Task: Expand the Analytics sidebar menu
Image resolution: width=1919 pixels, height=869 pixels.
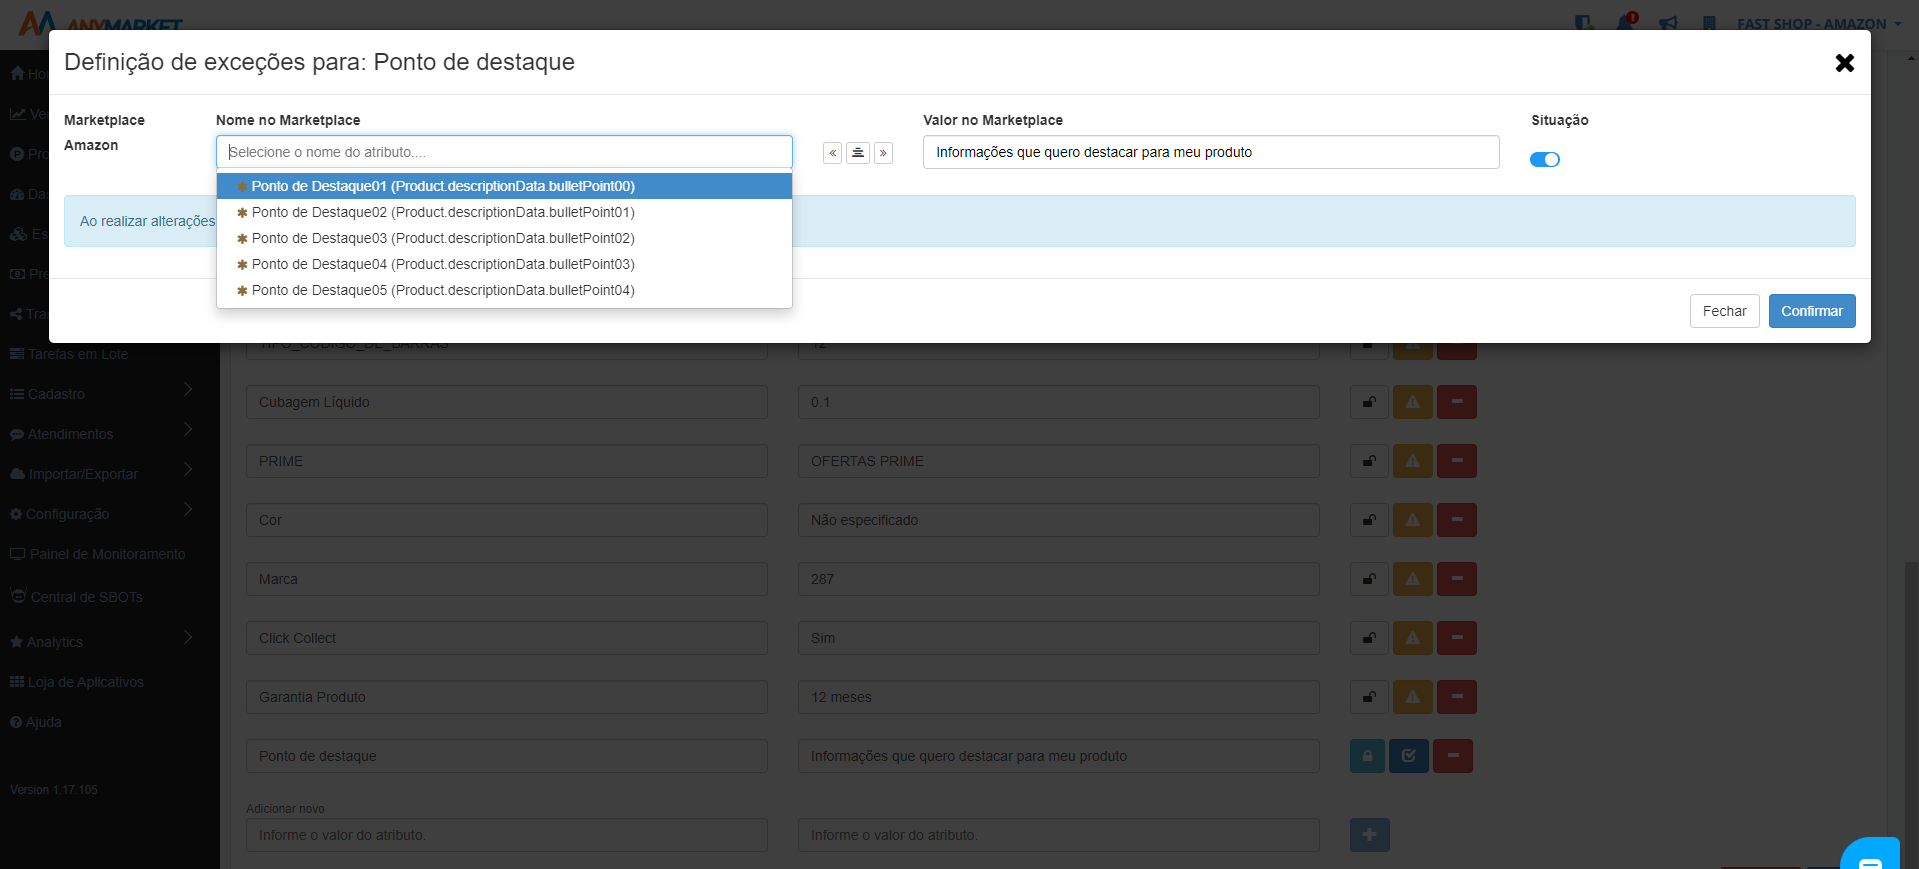Action: pyautogui.click(x=100, y=642)
